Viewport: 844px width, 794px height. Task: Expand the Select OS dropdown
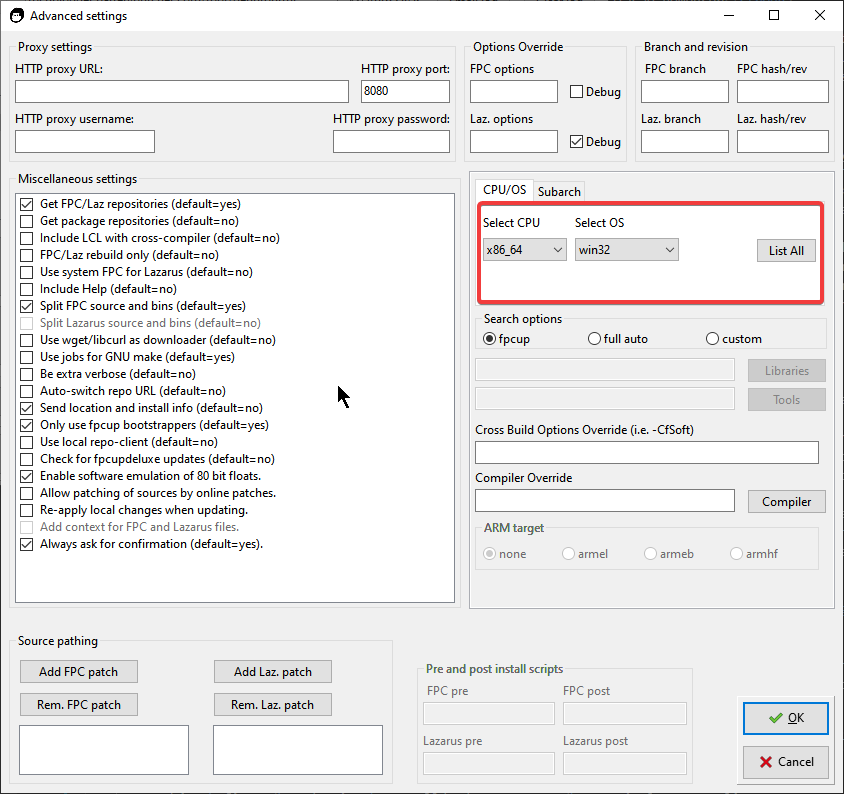point(627,250)
